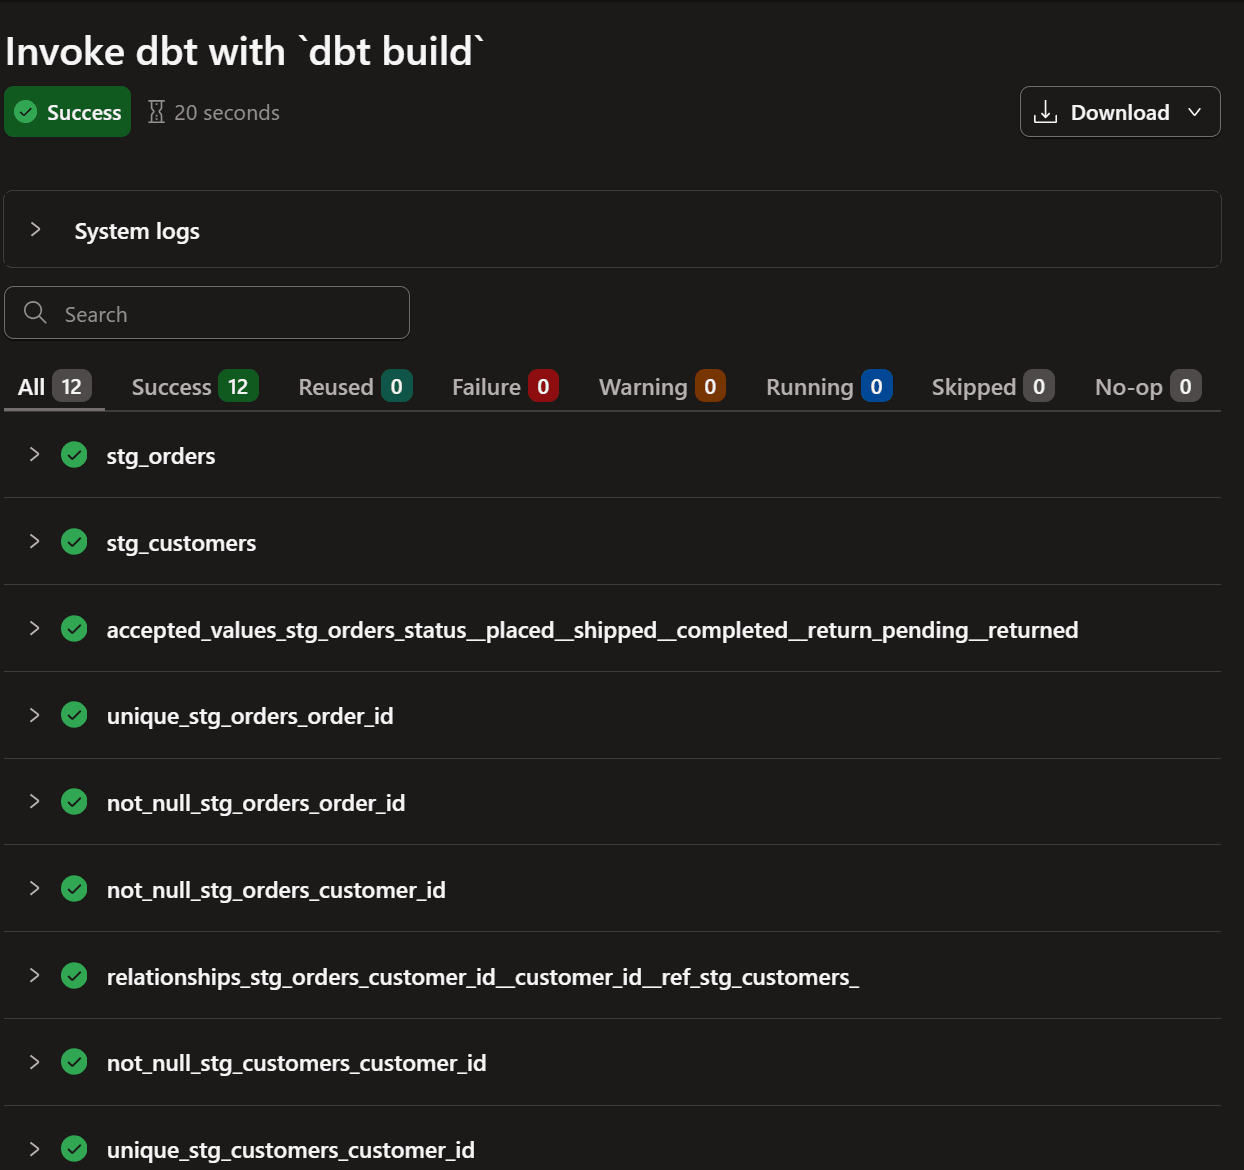The height and width of the screenshot is (1170, 1244).
Task: Click the not_null_stg_orders_order_id test name
Action: point(256,803)
